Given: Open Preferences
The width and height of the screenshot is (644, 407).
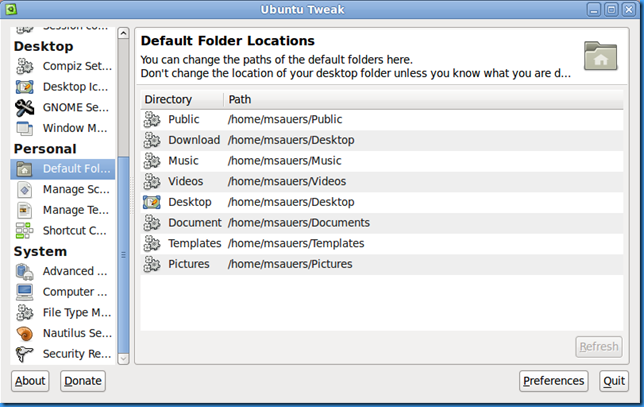Looking at the screenshot, I should 553,381.
